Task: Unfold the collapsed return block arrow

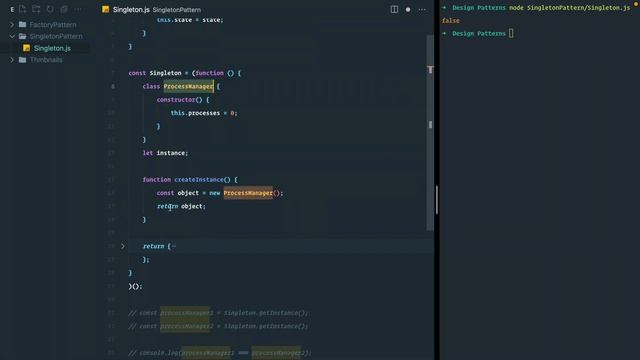Action: pyautogui.click(x=122, y=246)
